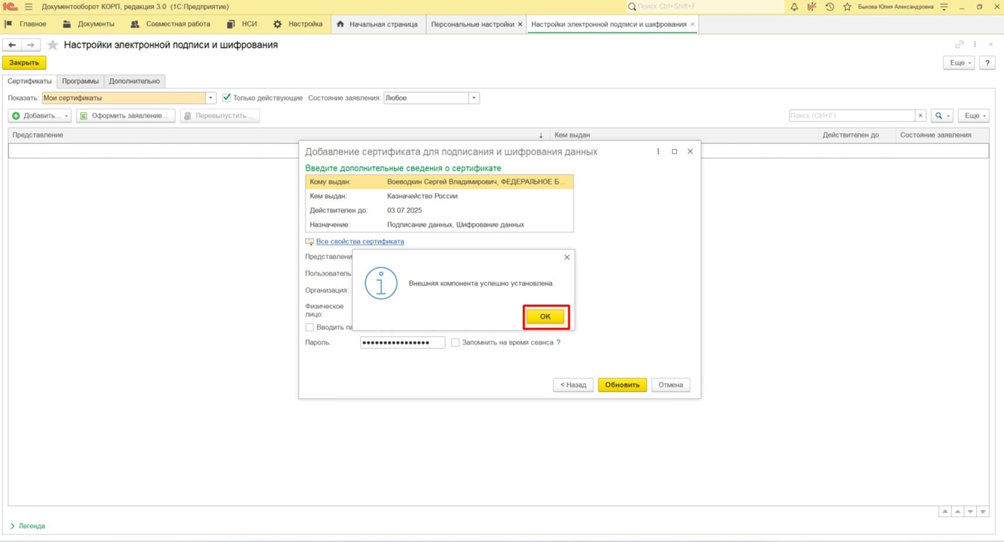The image size is (1004, 542).
Task: Select the Сертификаты tab
Action: pos(29,81)
